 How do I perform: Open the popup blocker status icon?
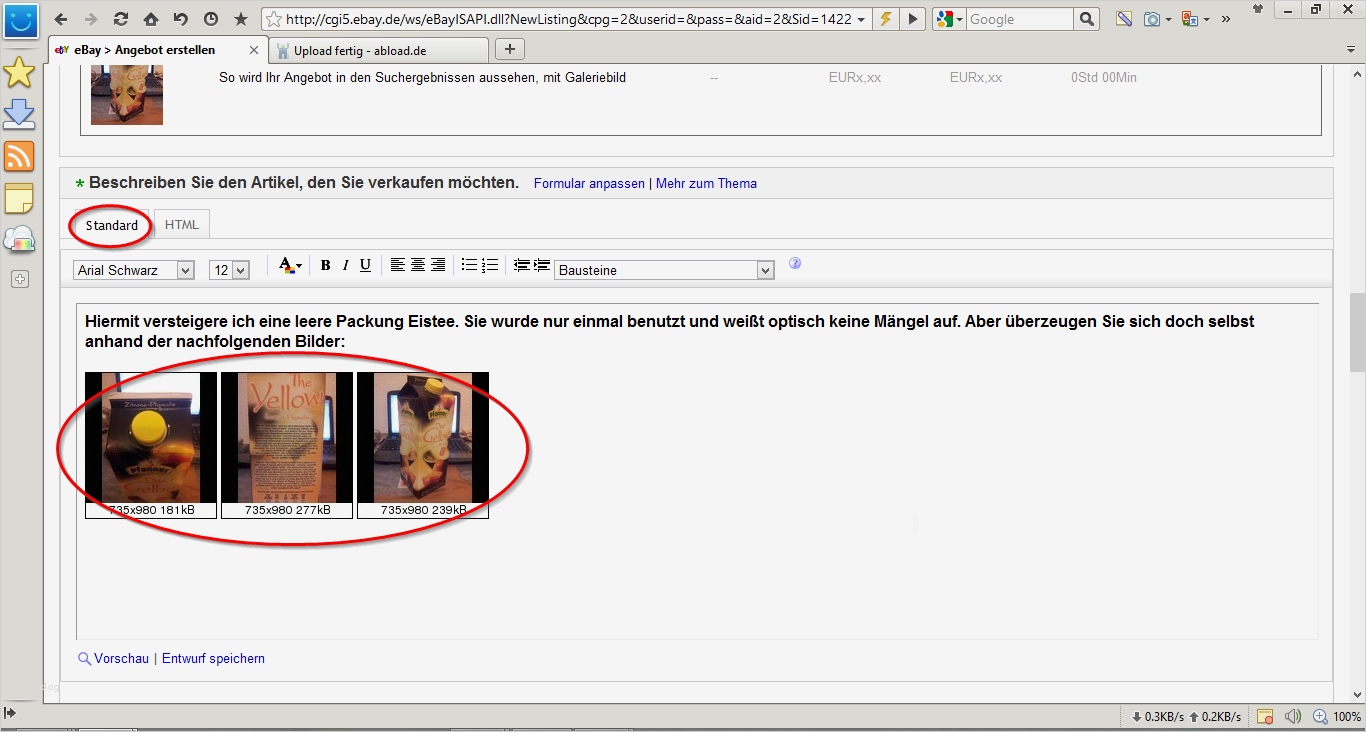[x=1265, y=716]
